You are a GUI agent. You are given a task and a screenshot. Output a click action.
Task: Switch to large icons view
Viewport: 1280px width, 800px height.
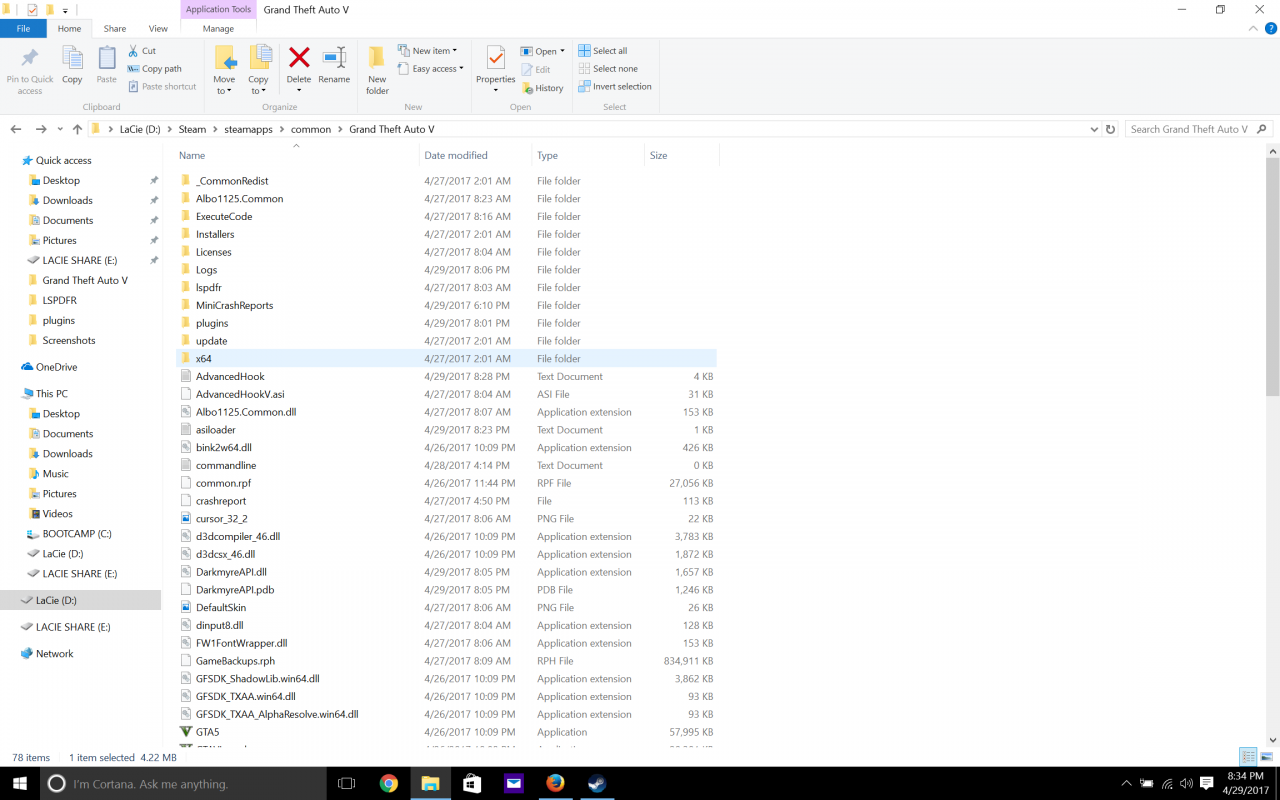tap(1266, 757)
